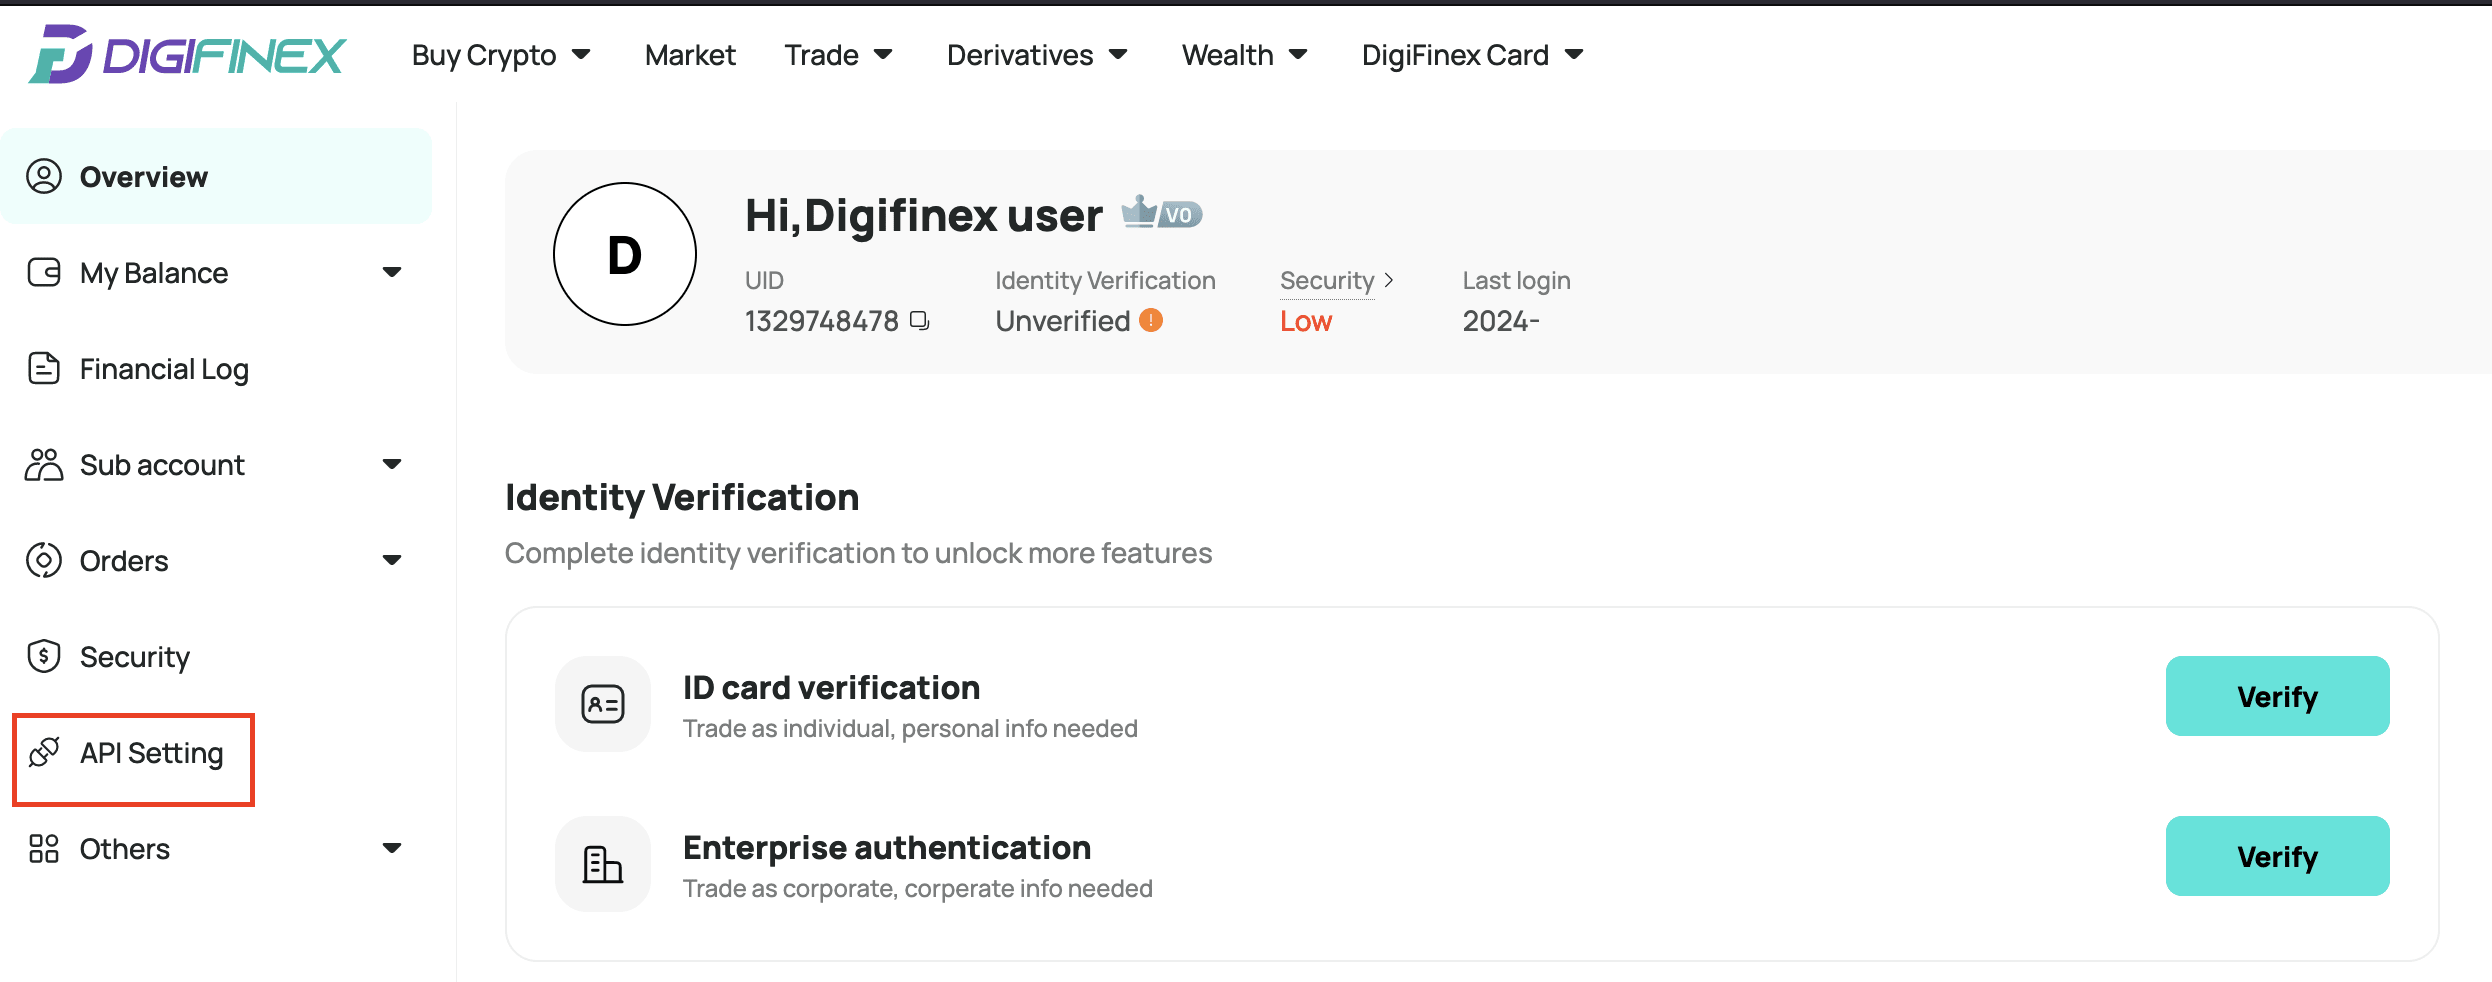
Task: Open Security in the sidebar
Action: [x=216, y=657]
